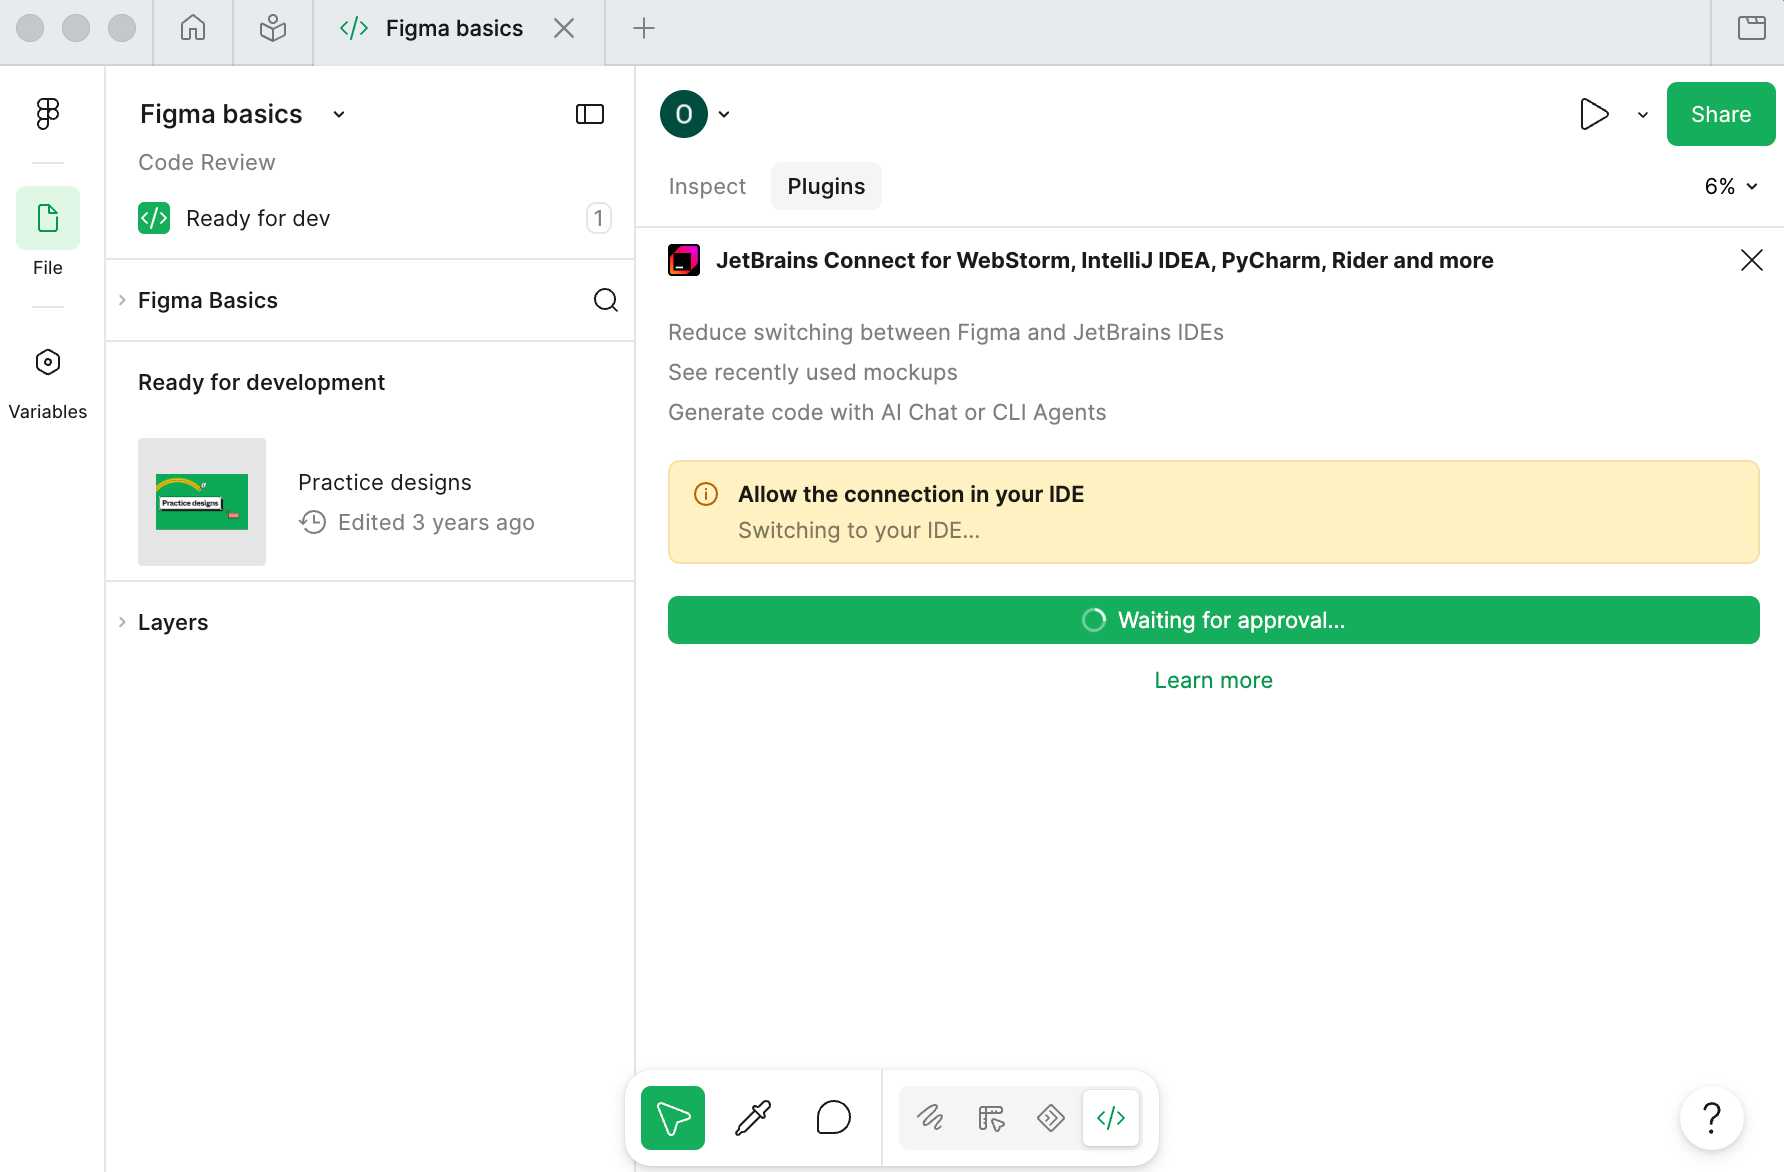Switch to Design mode icon in toolbar
Screen dimensions: 1784x1172
[x=991, y=1118]
